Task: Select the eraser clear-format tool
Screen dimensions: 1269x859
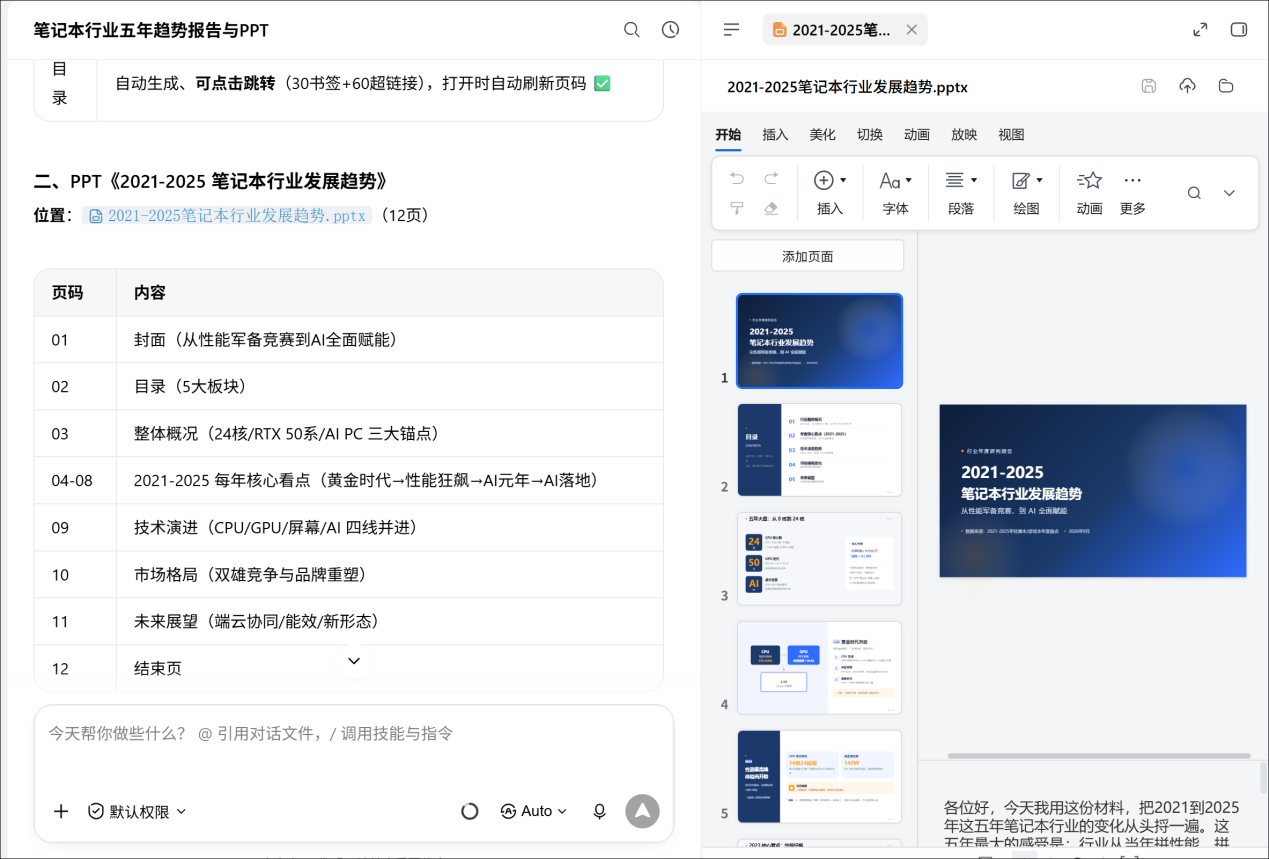Action: (771, 208)
